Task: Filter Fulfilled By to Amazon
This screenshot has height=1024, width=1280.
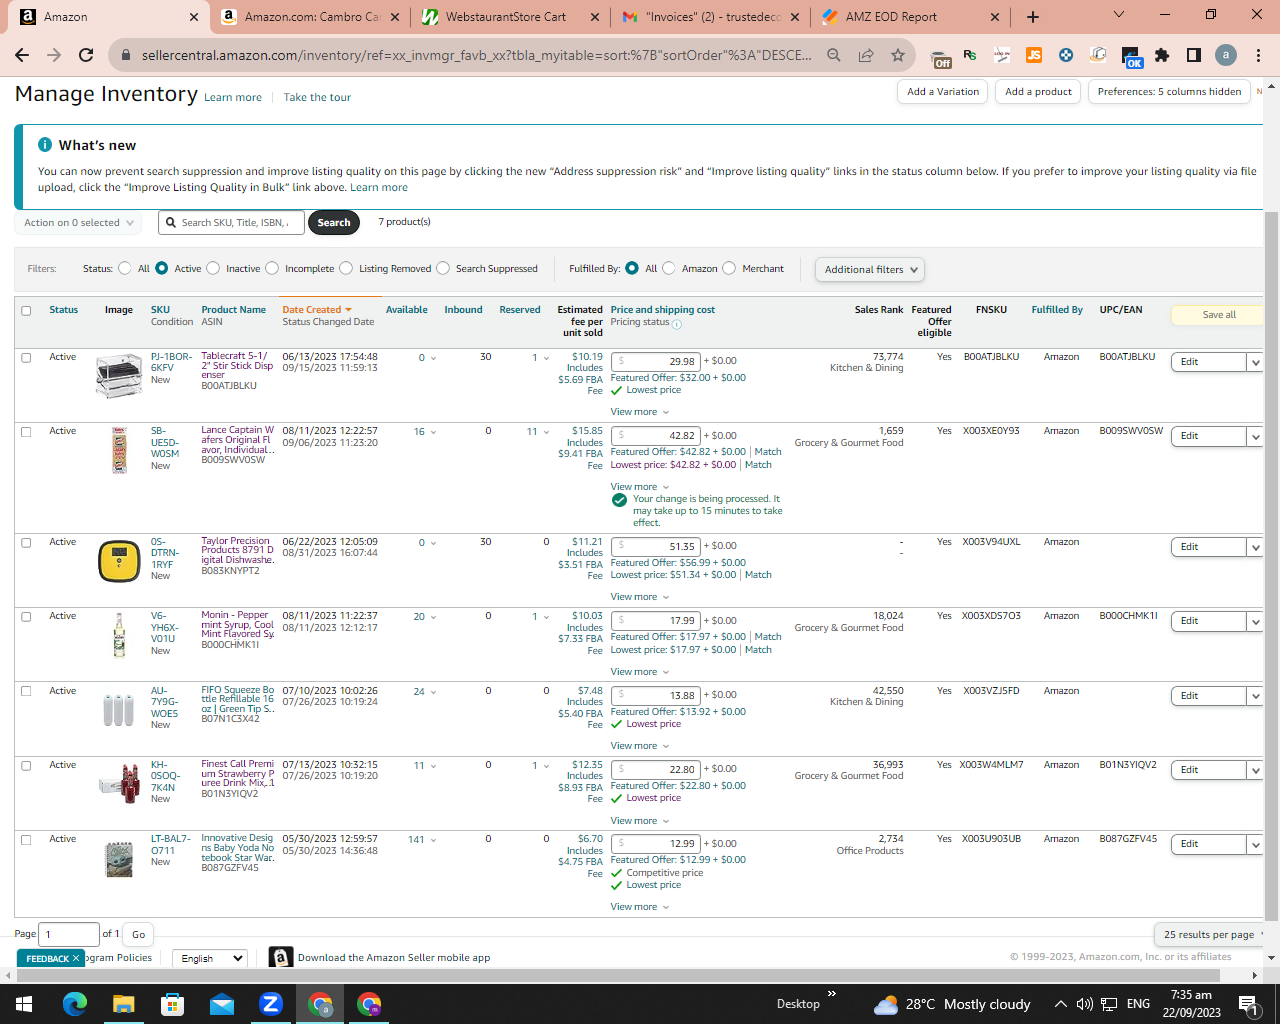Action: 669,268
